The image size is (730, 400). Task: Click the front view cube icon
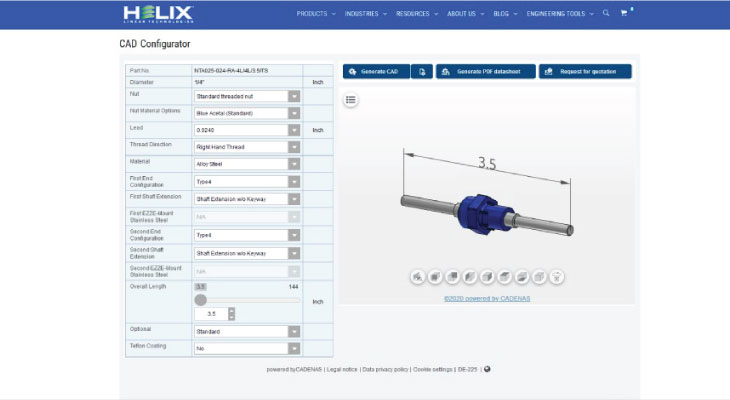point(435,277)
